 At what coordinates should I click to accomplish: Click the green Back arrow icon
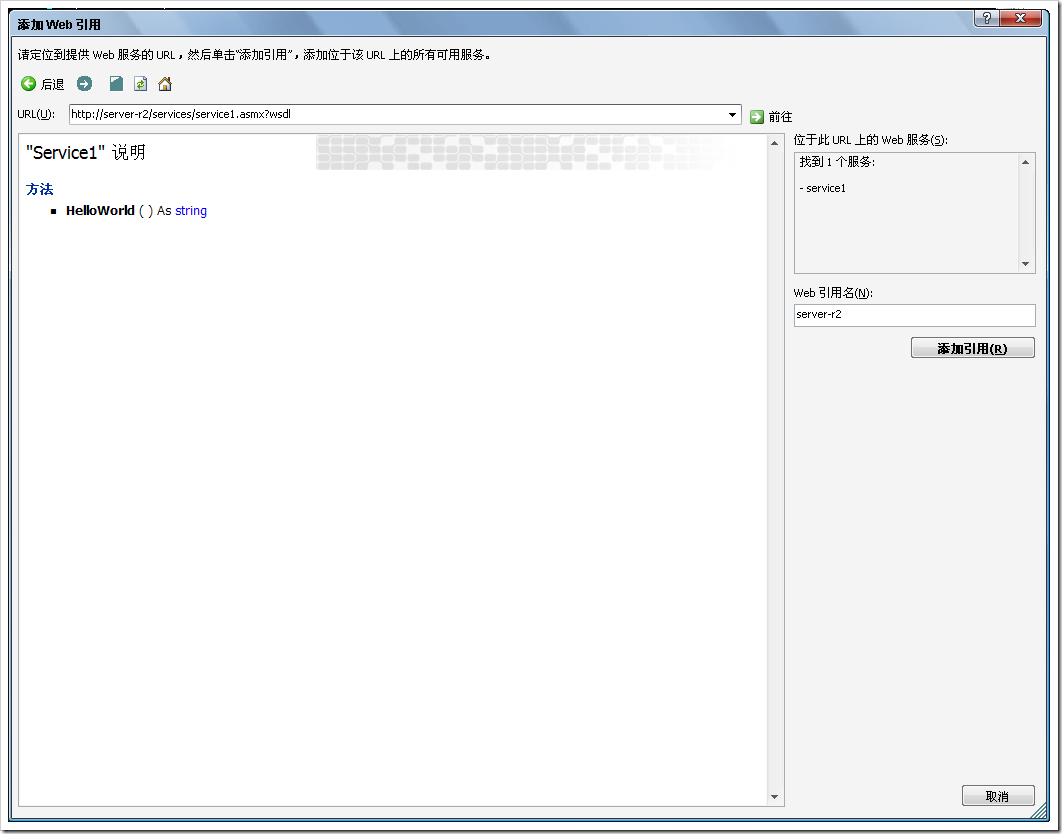point(28,84)
